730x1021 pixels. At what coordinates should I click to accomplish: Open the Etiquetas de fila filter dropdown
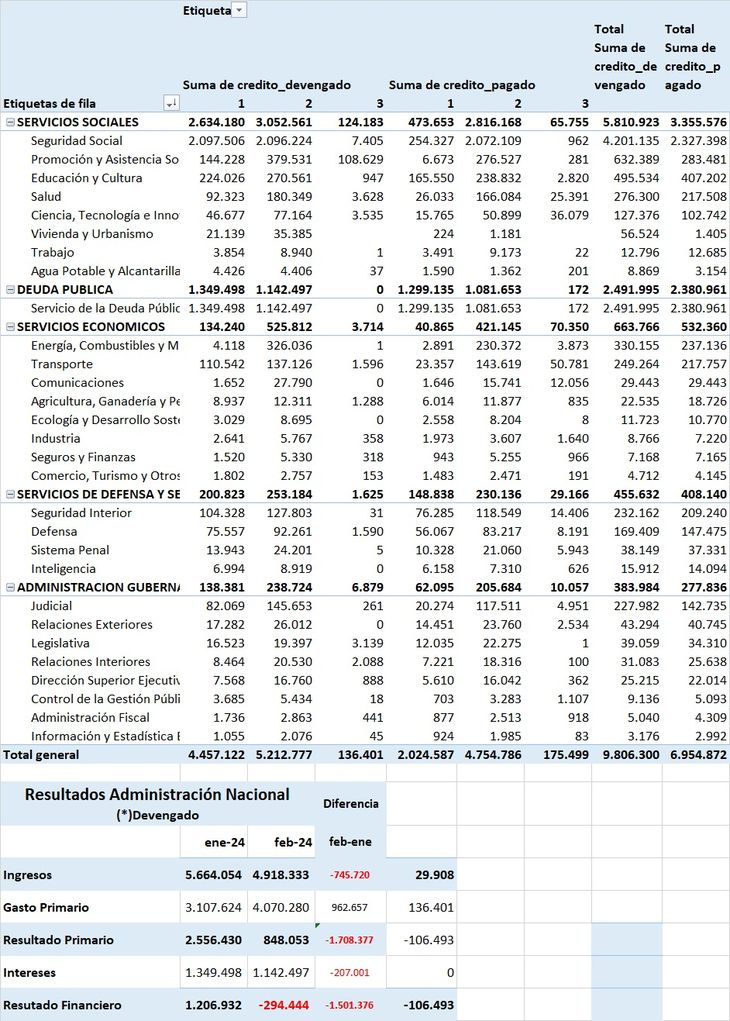click(x=171, y=103)
